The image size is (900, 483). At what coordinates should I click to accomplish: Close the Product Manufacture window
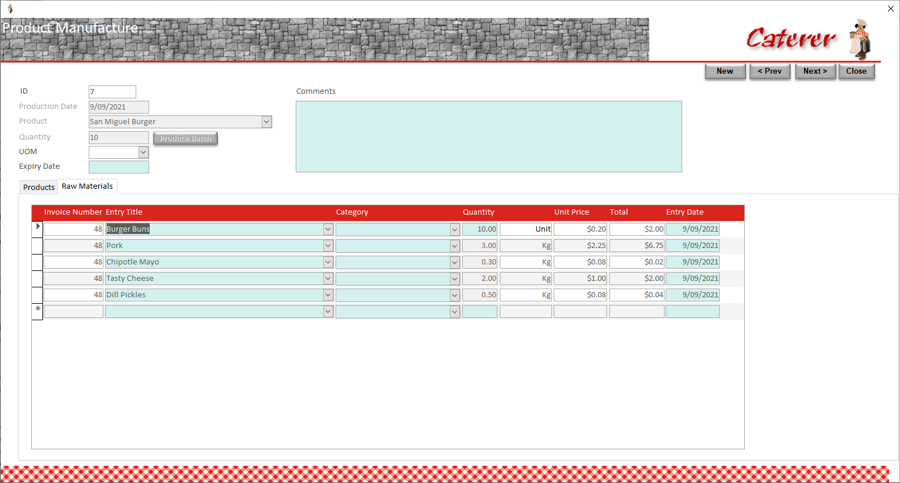pos(890,9)
